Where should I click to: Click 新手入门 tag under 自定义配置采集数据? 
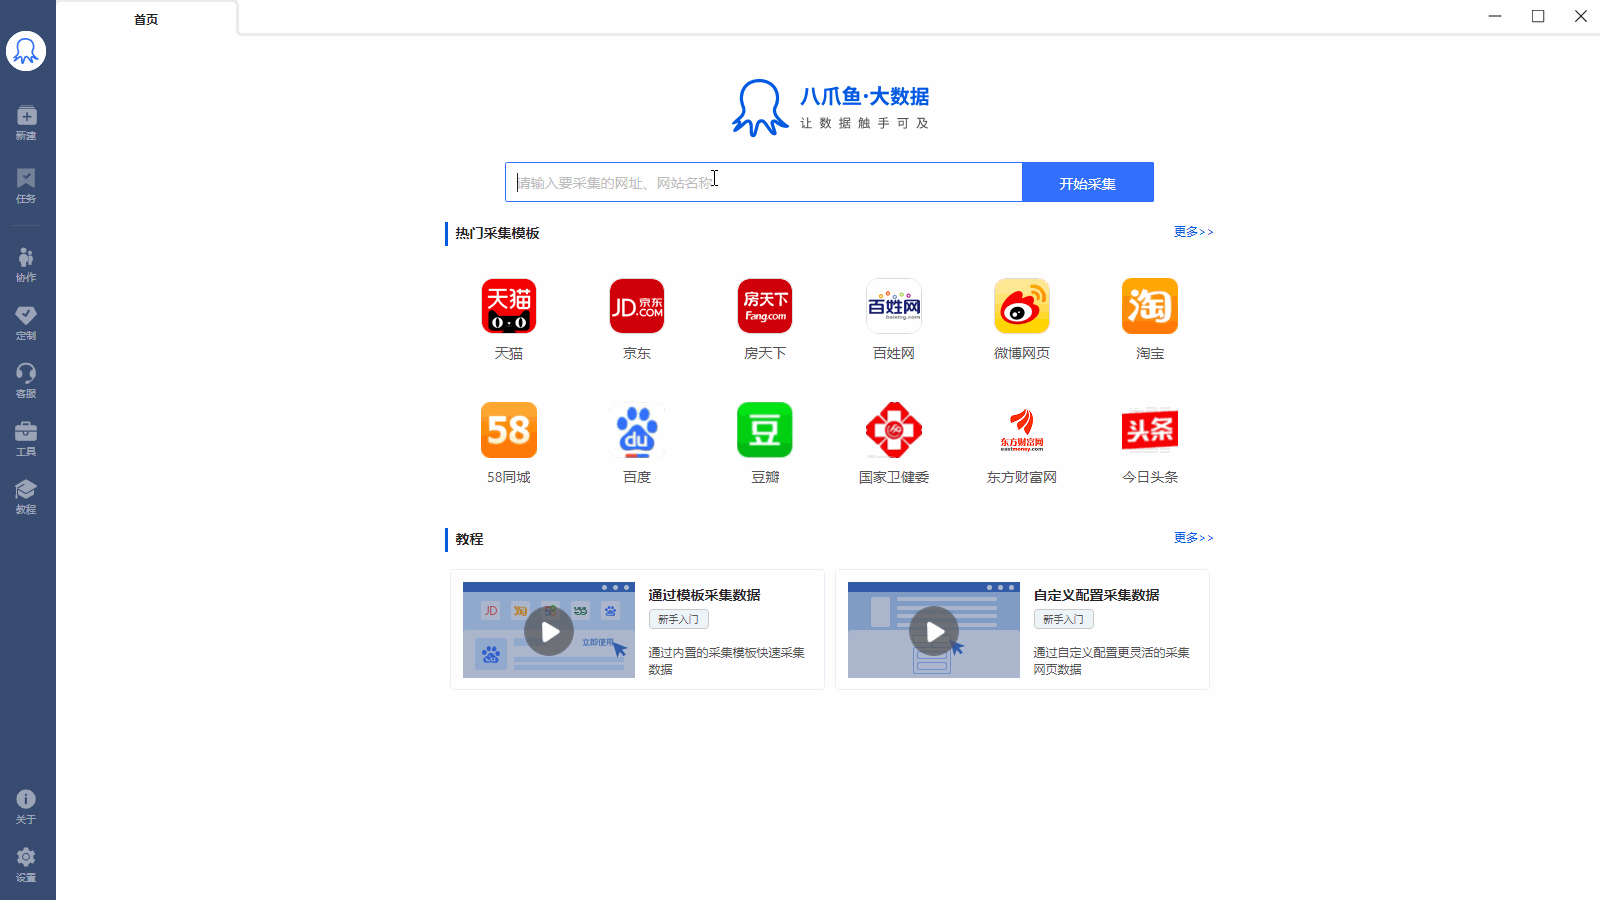[1064, 620]
